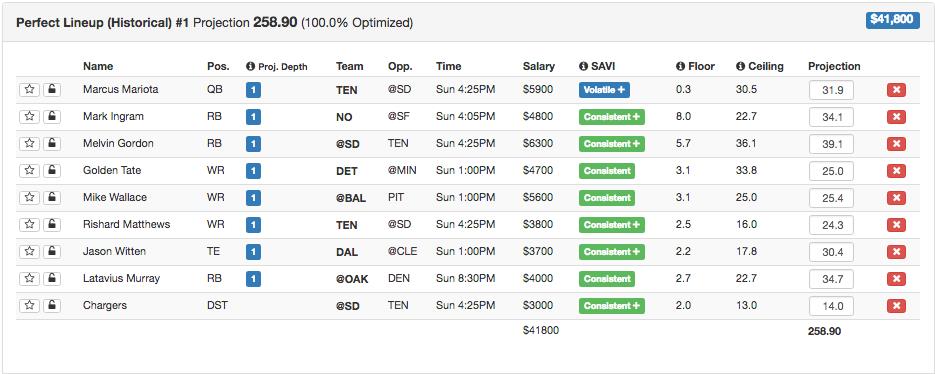
Task: Toggle lock icon for Mark Ingram
Action: [x=52, y=116]
